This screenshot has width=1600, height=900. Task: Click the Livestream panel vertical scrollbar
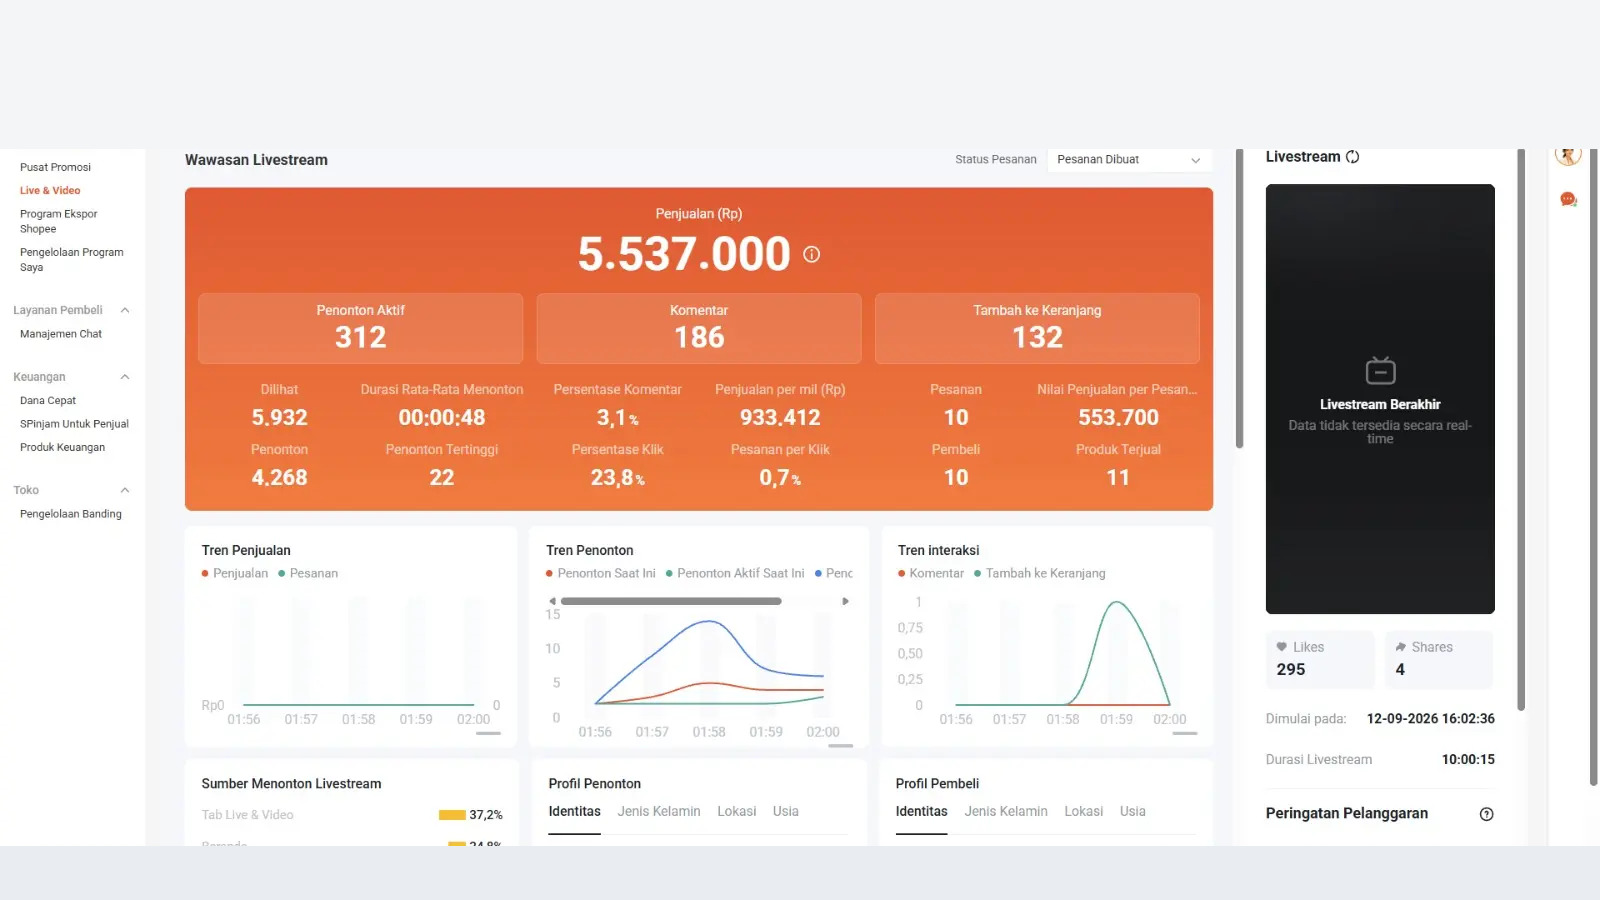[1521, 430]
